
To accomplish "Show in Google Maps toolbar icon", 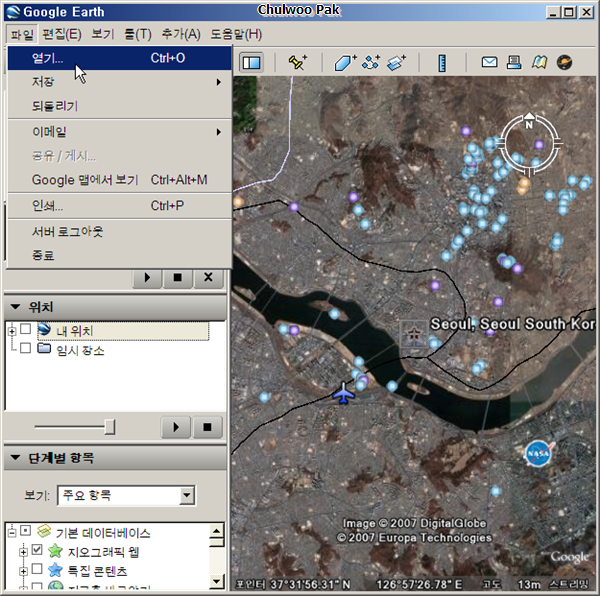I will (539, 62).
